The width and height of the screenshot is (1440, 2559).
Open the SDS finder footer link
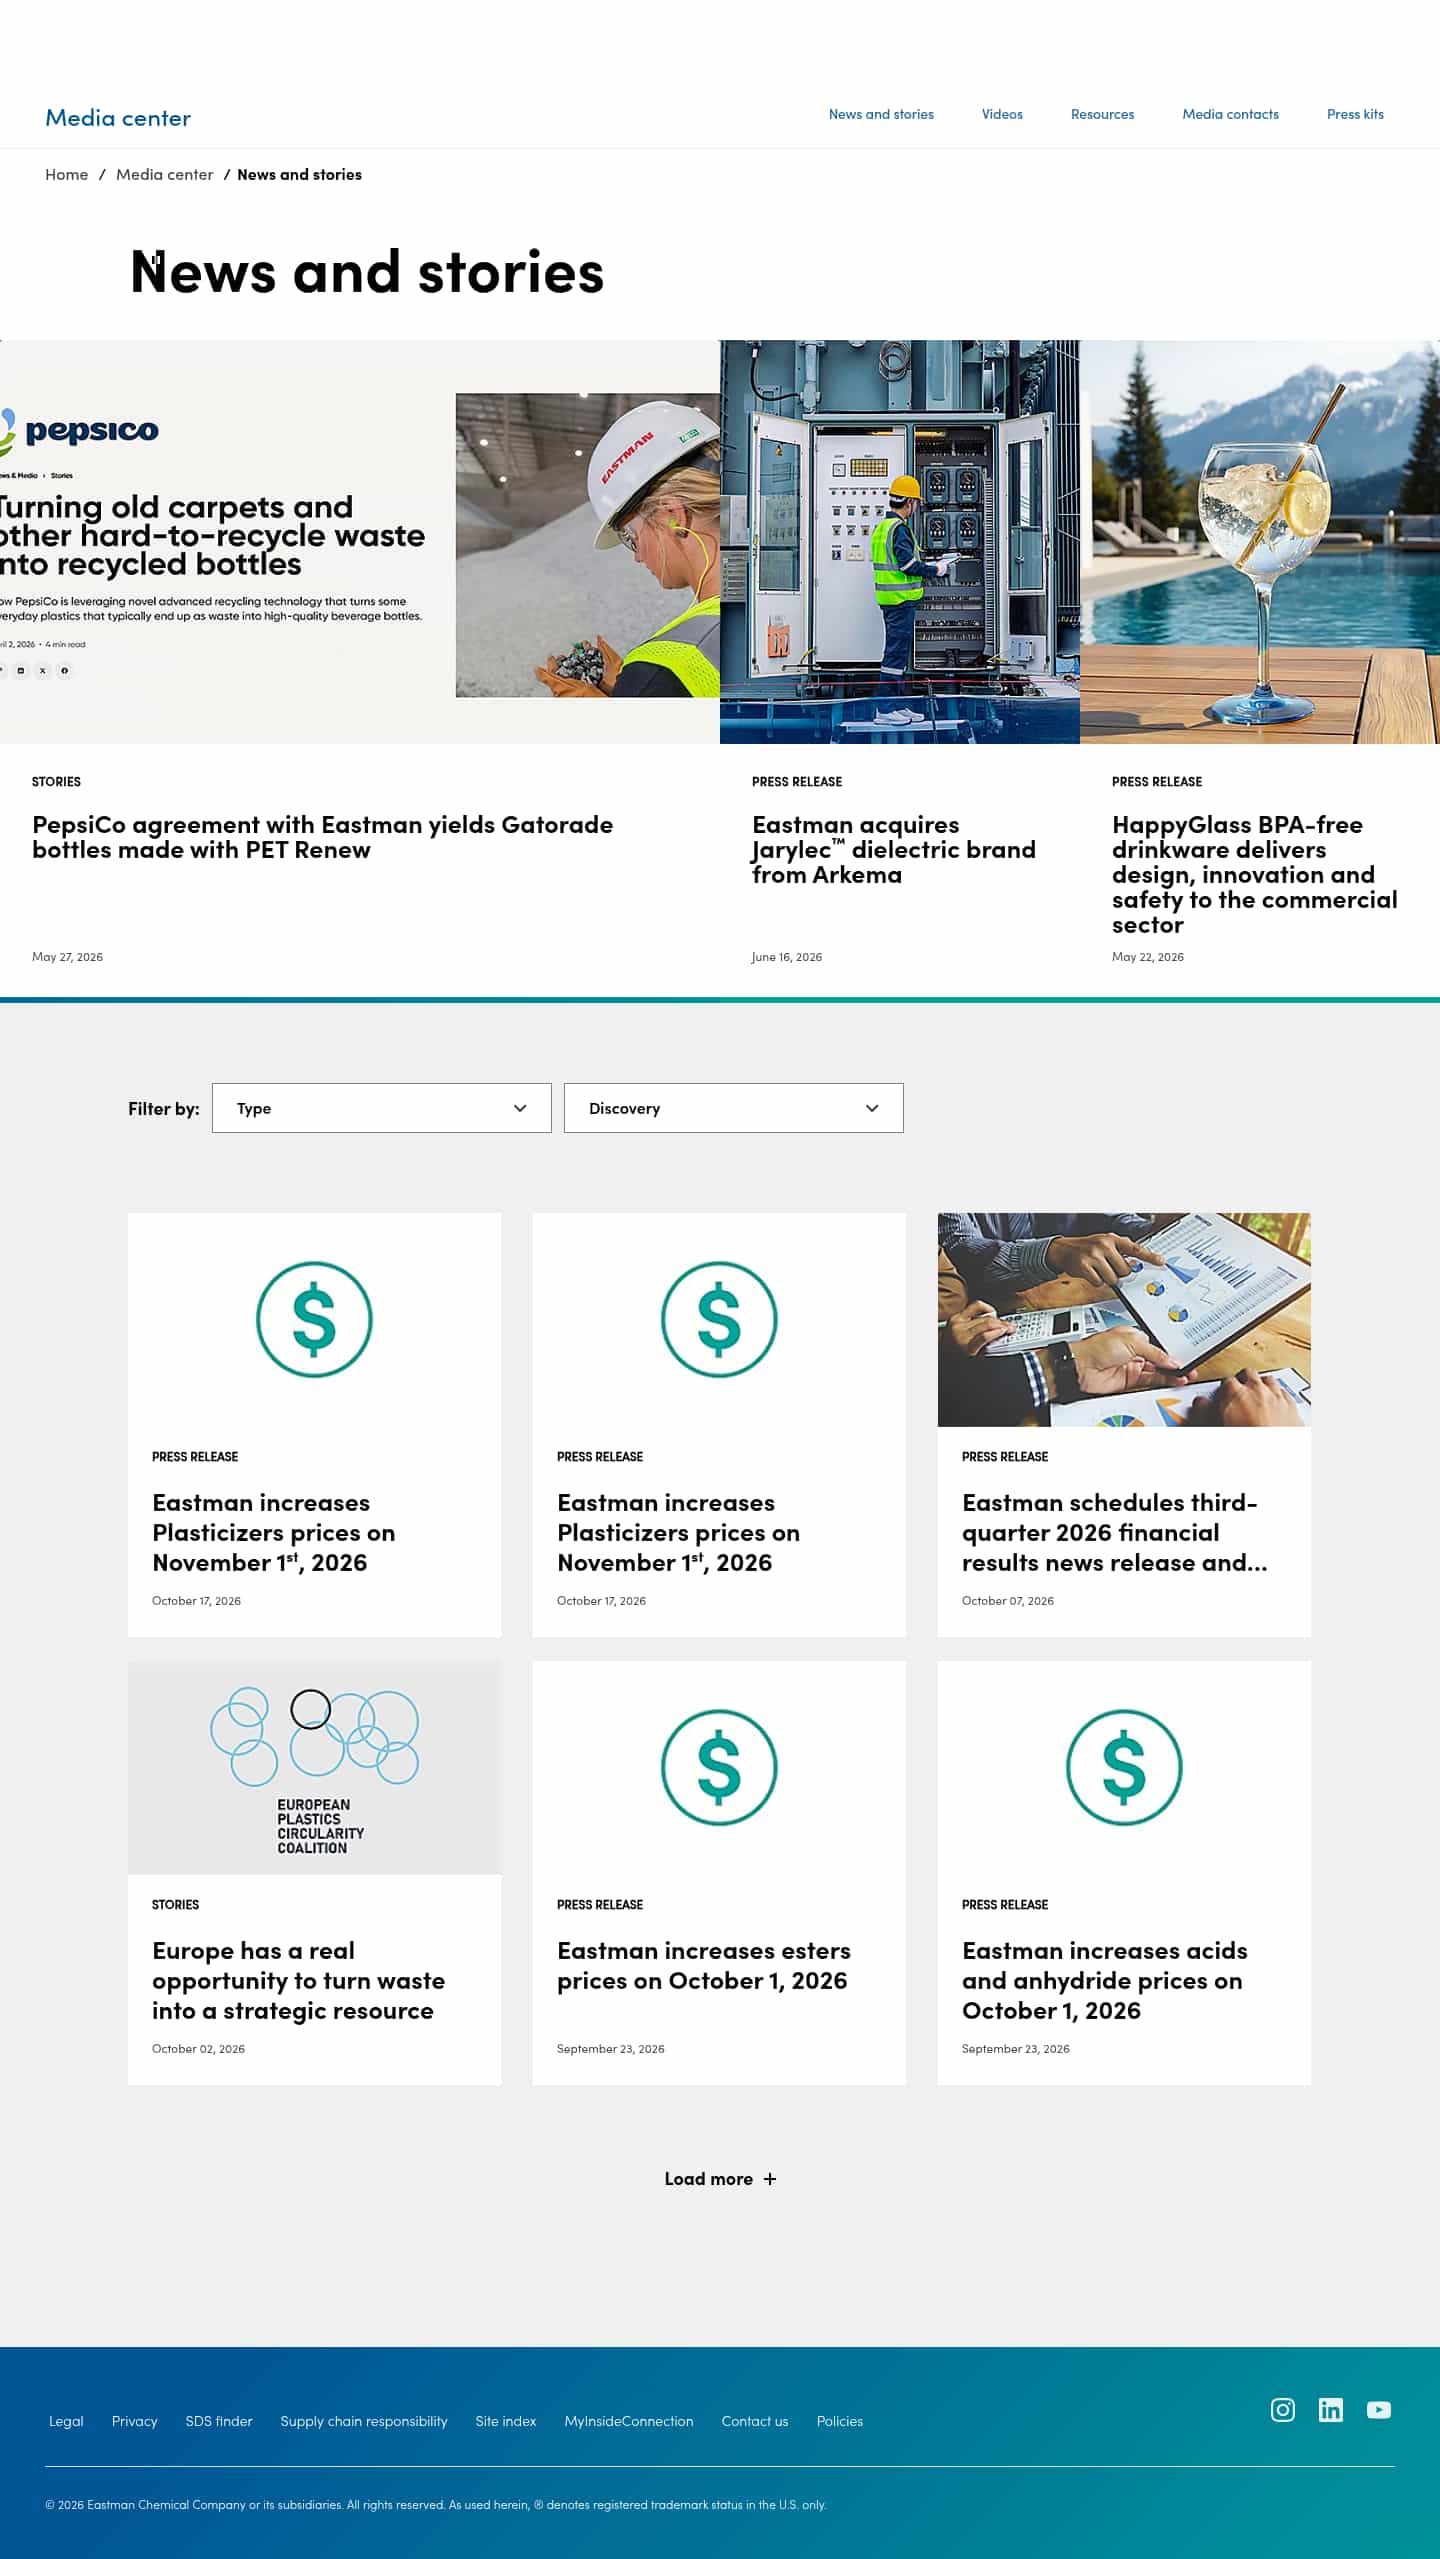[x=219, y=2421]
